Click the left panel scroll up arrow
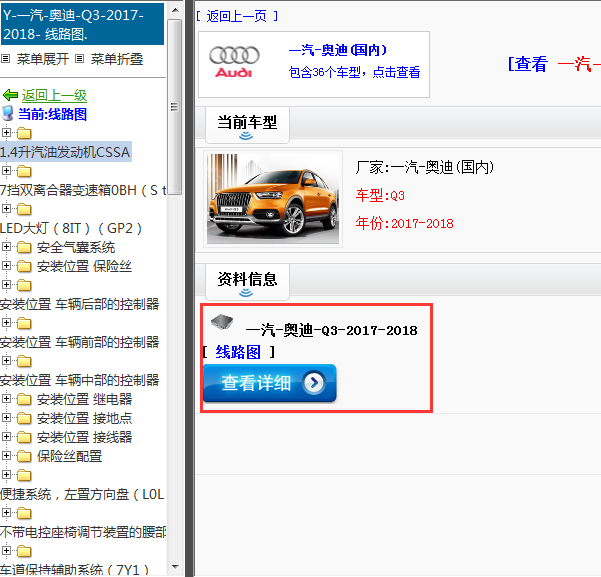The width and height of the screenshot is (601, 577). [x=175, y=10]
